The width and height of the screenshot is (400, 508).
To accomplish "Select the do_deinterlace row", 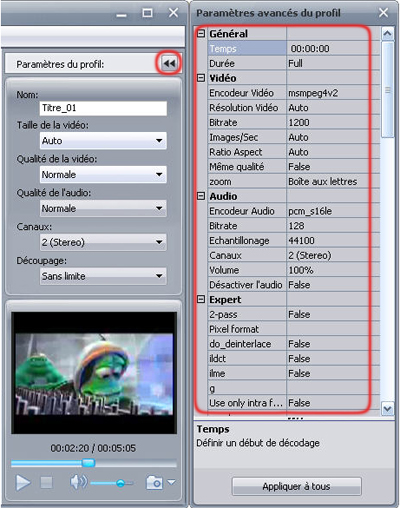I will click(x=294, y=344).
